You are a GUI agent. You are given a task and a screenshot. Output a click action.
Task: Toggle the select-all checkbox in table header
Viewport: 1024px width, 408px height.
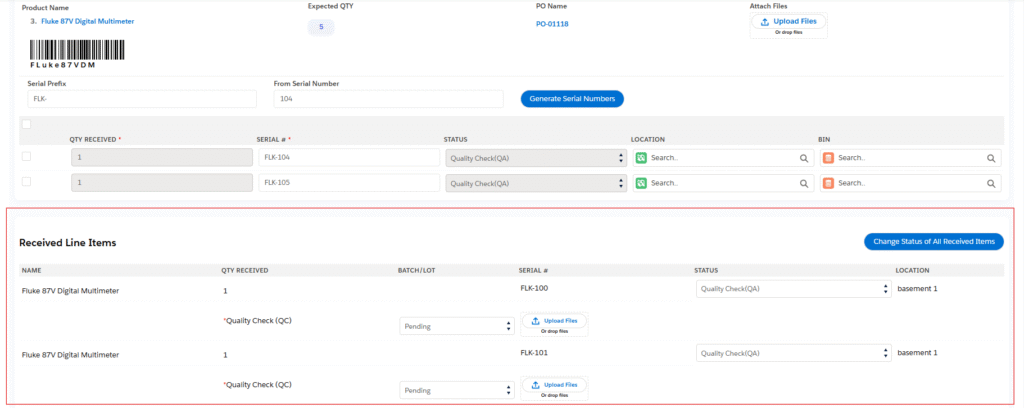(26, 124)
